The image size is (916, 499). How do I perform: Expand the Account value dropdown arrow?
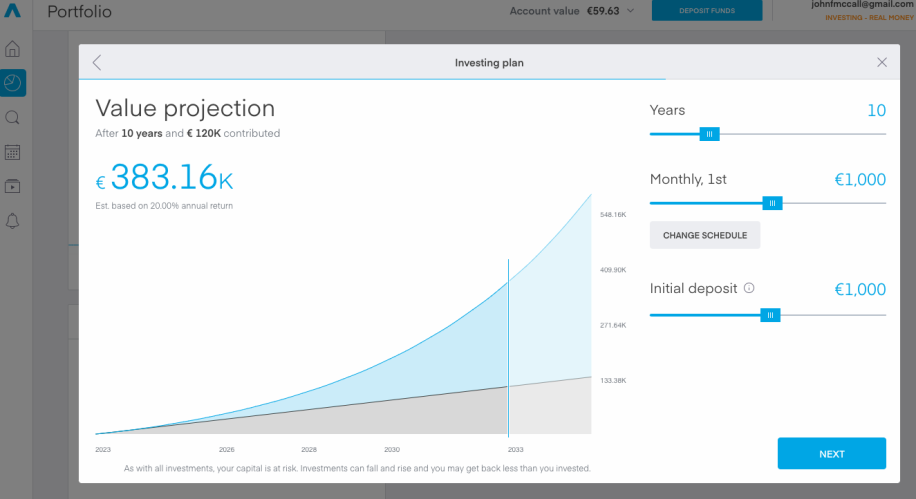[x=630, y=11]
